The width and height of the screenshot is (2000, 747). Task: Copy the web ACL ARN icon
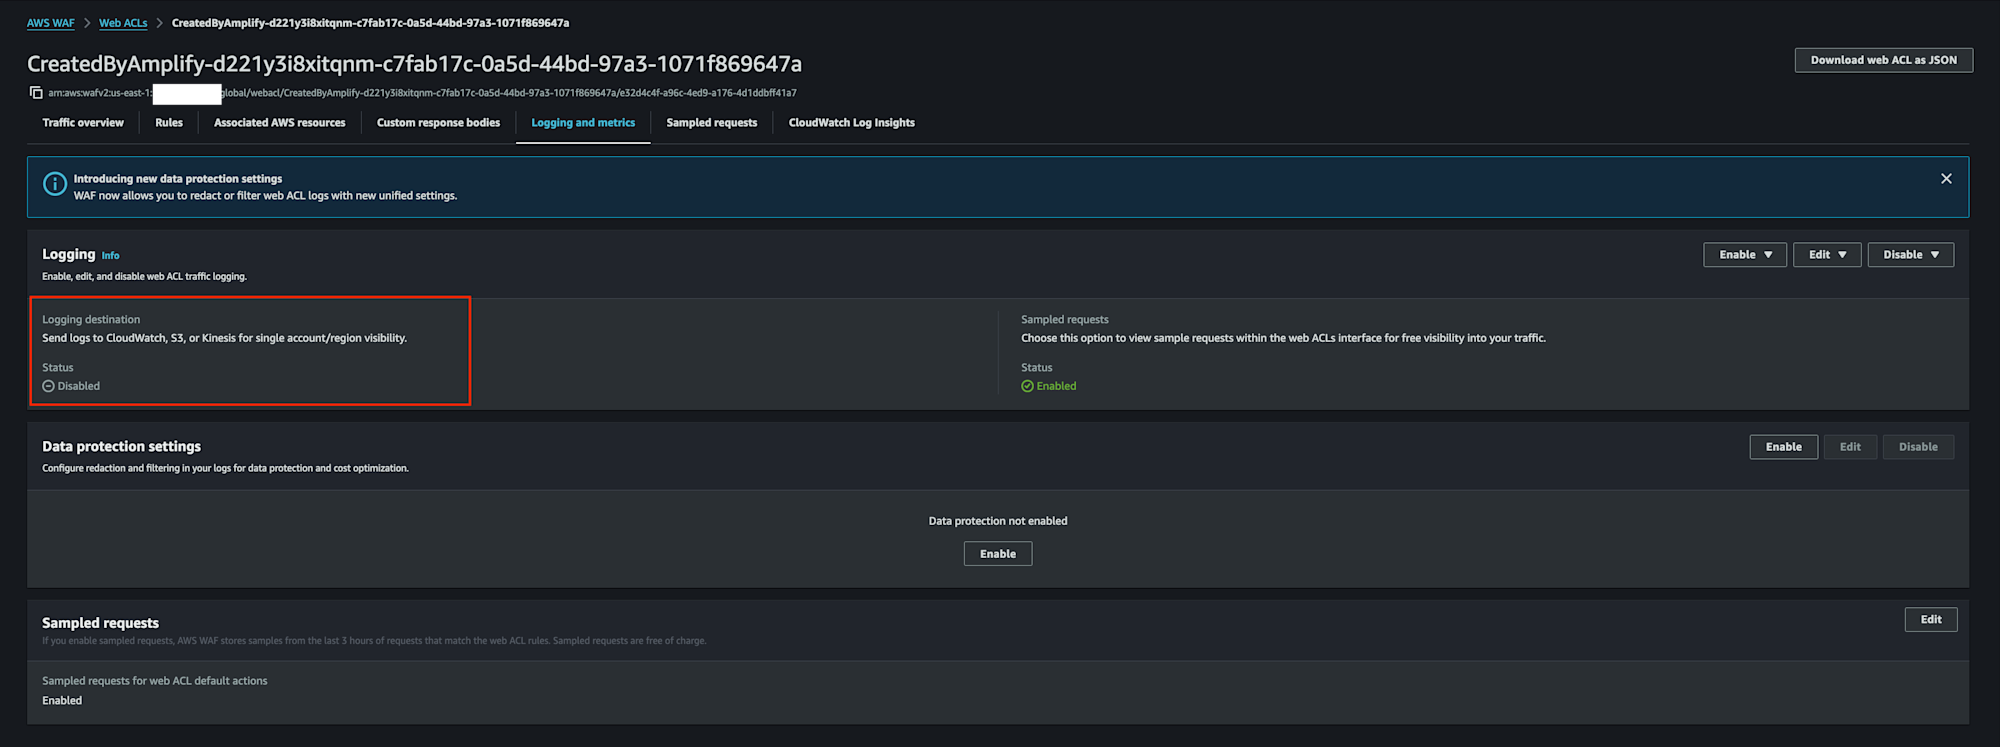point(36,93)
